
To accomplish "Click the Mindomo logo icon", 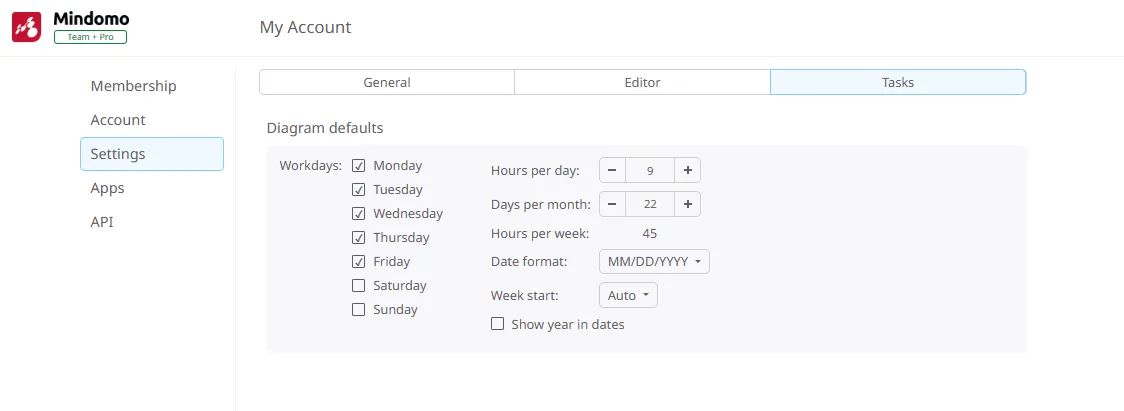I will click(x=26, y=27).
